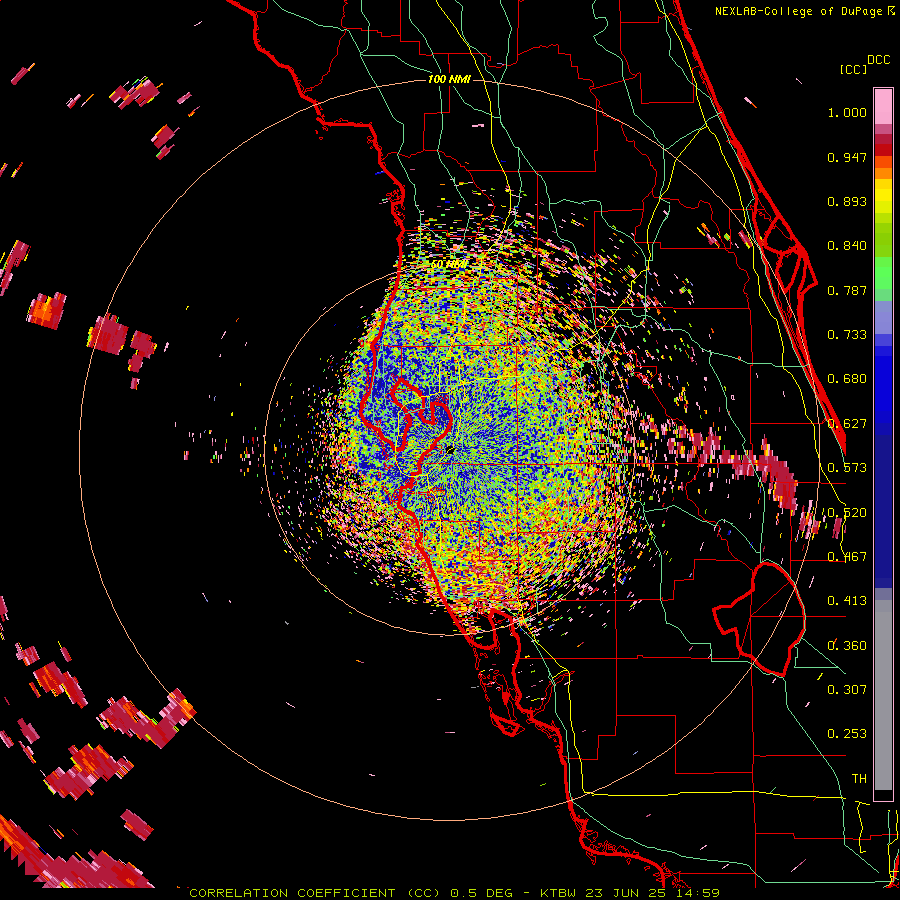Pick the bright green segment of color bar
Image resolution: width=900 pixels, height=900 pixels.
(883, 273)
